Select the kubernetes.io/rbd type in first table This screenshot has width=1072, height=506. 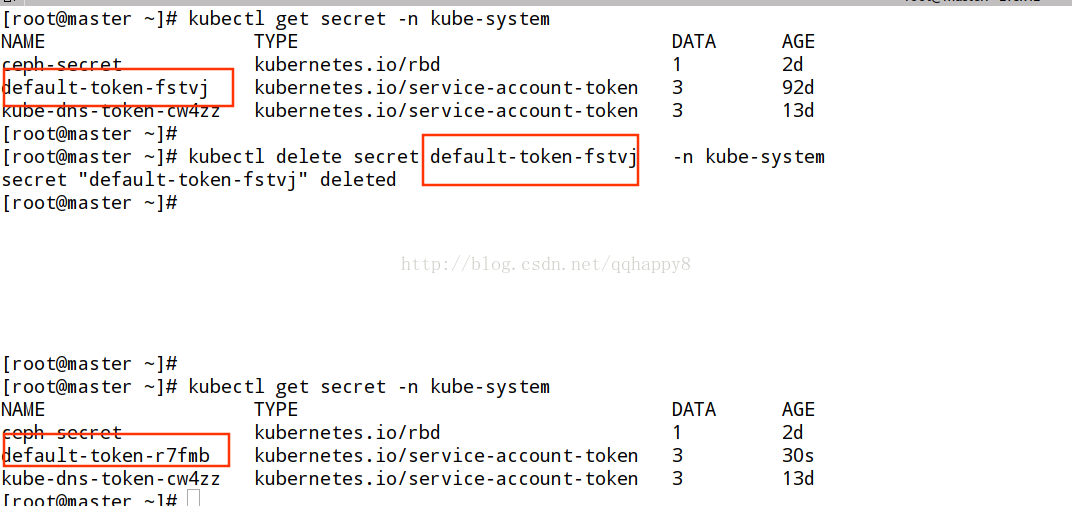(x=347, y=65)
